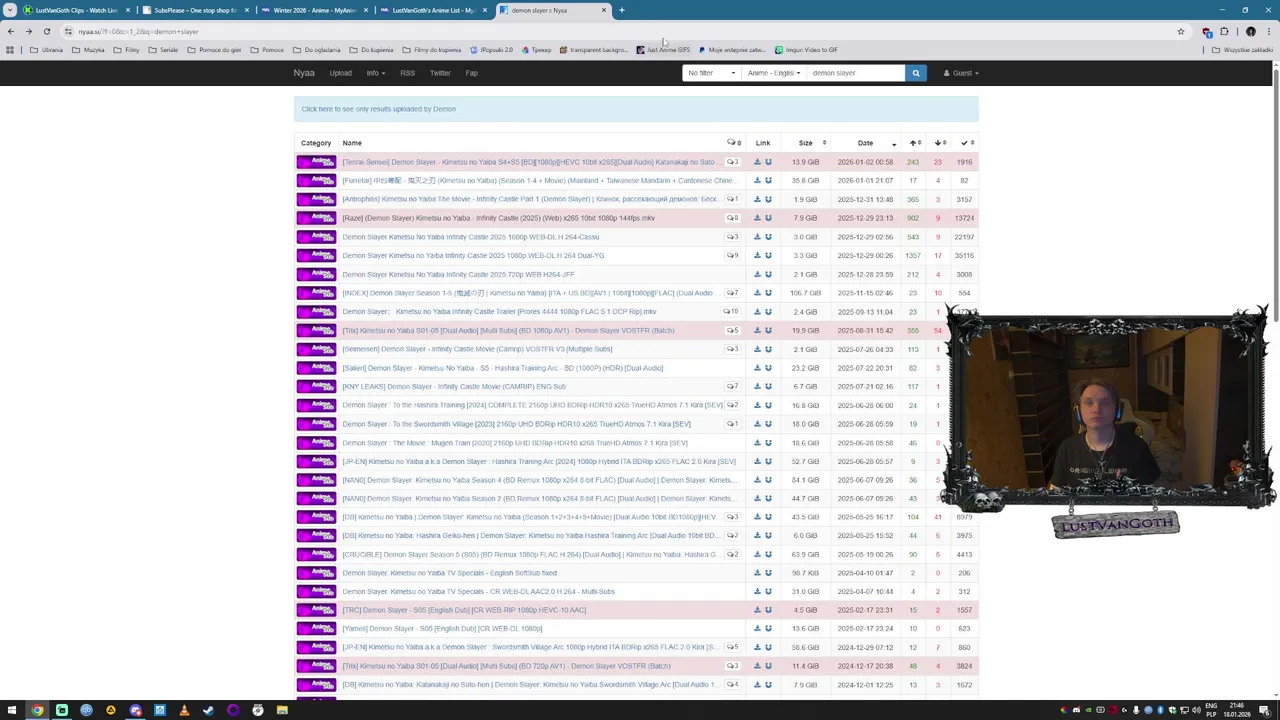Sort results by completed downloads checkmark column

tap(966, 143)
